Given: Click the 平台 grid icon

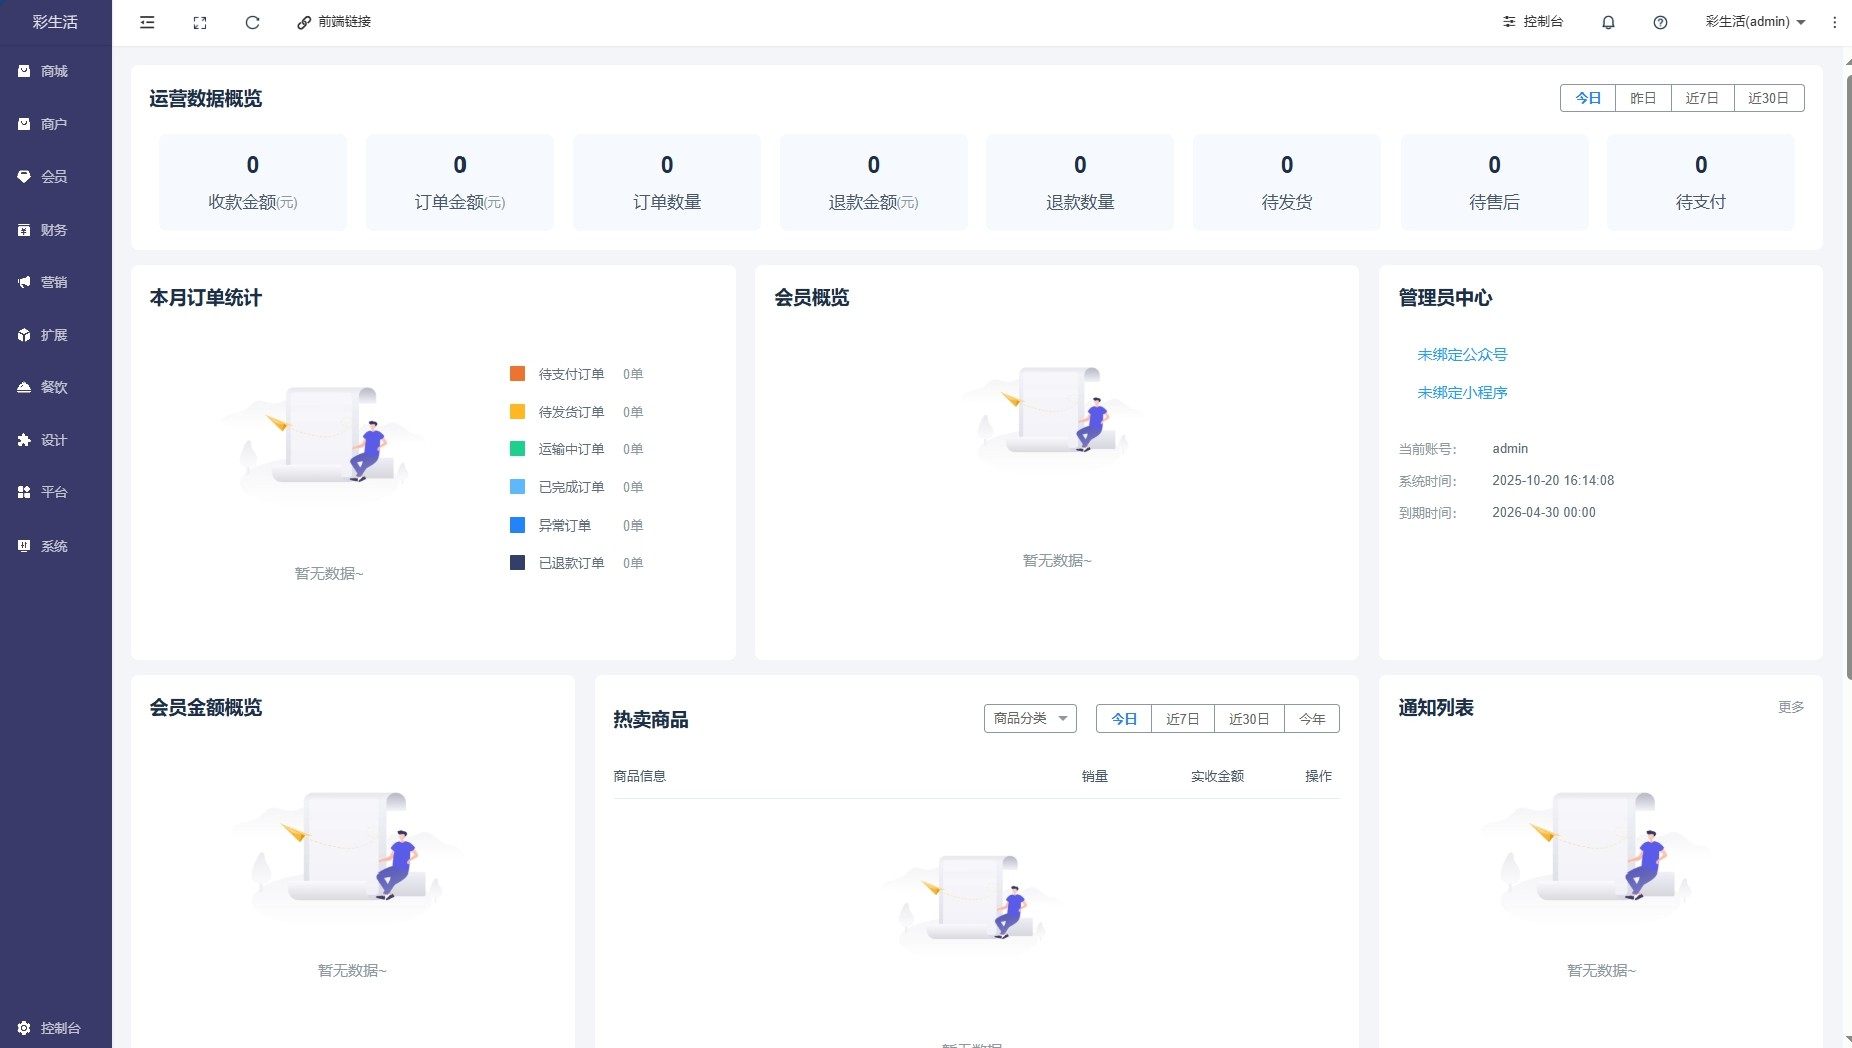Looking at the screenshot, I should click(24, 492).
